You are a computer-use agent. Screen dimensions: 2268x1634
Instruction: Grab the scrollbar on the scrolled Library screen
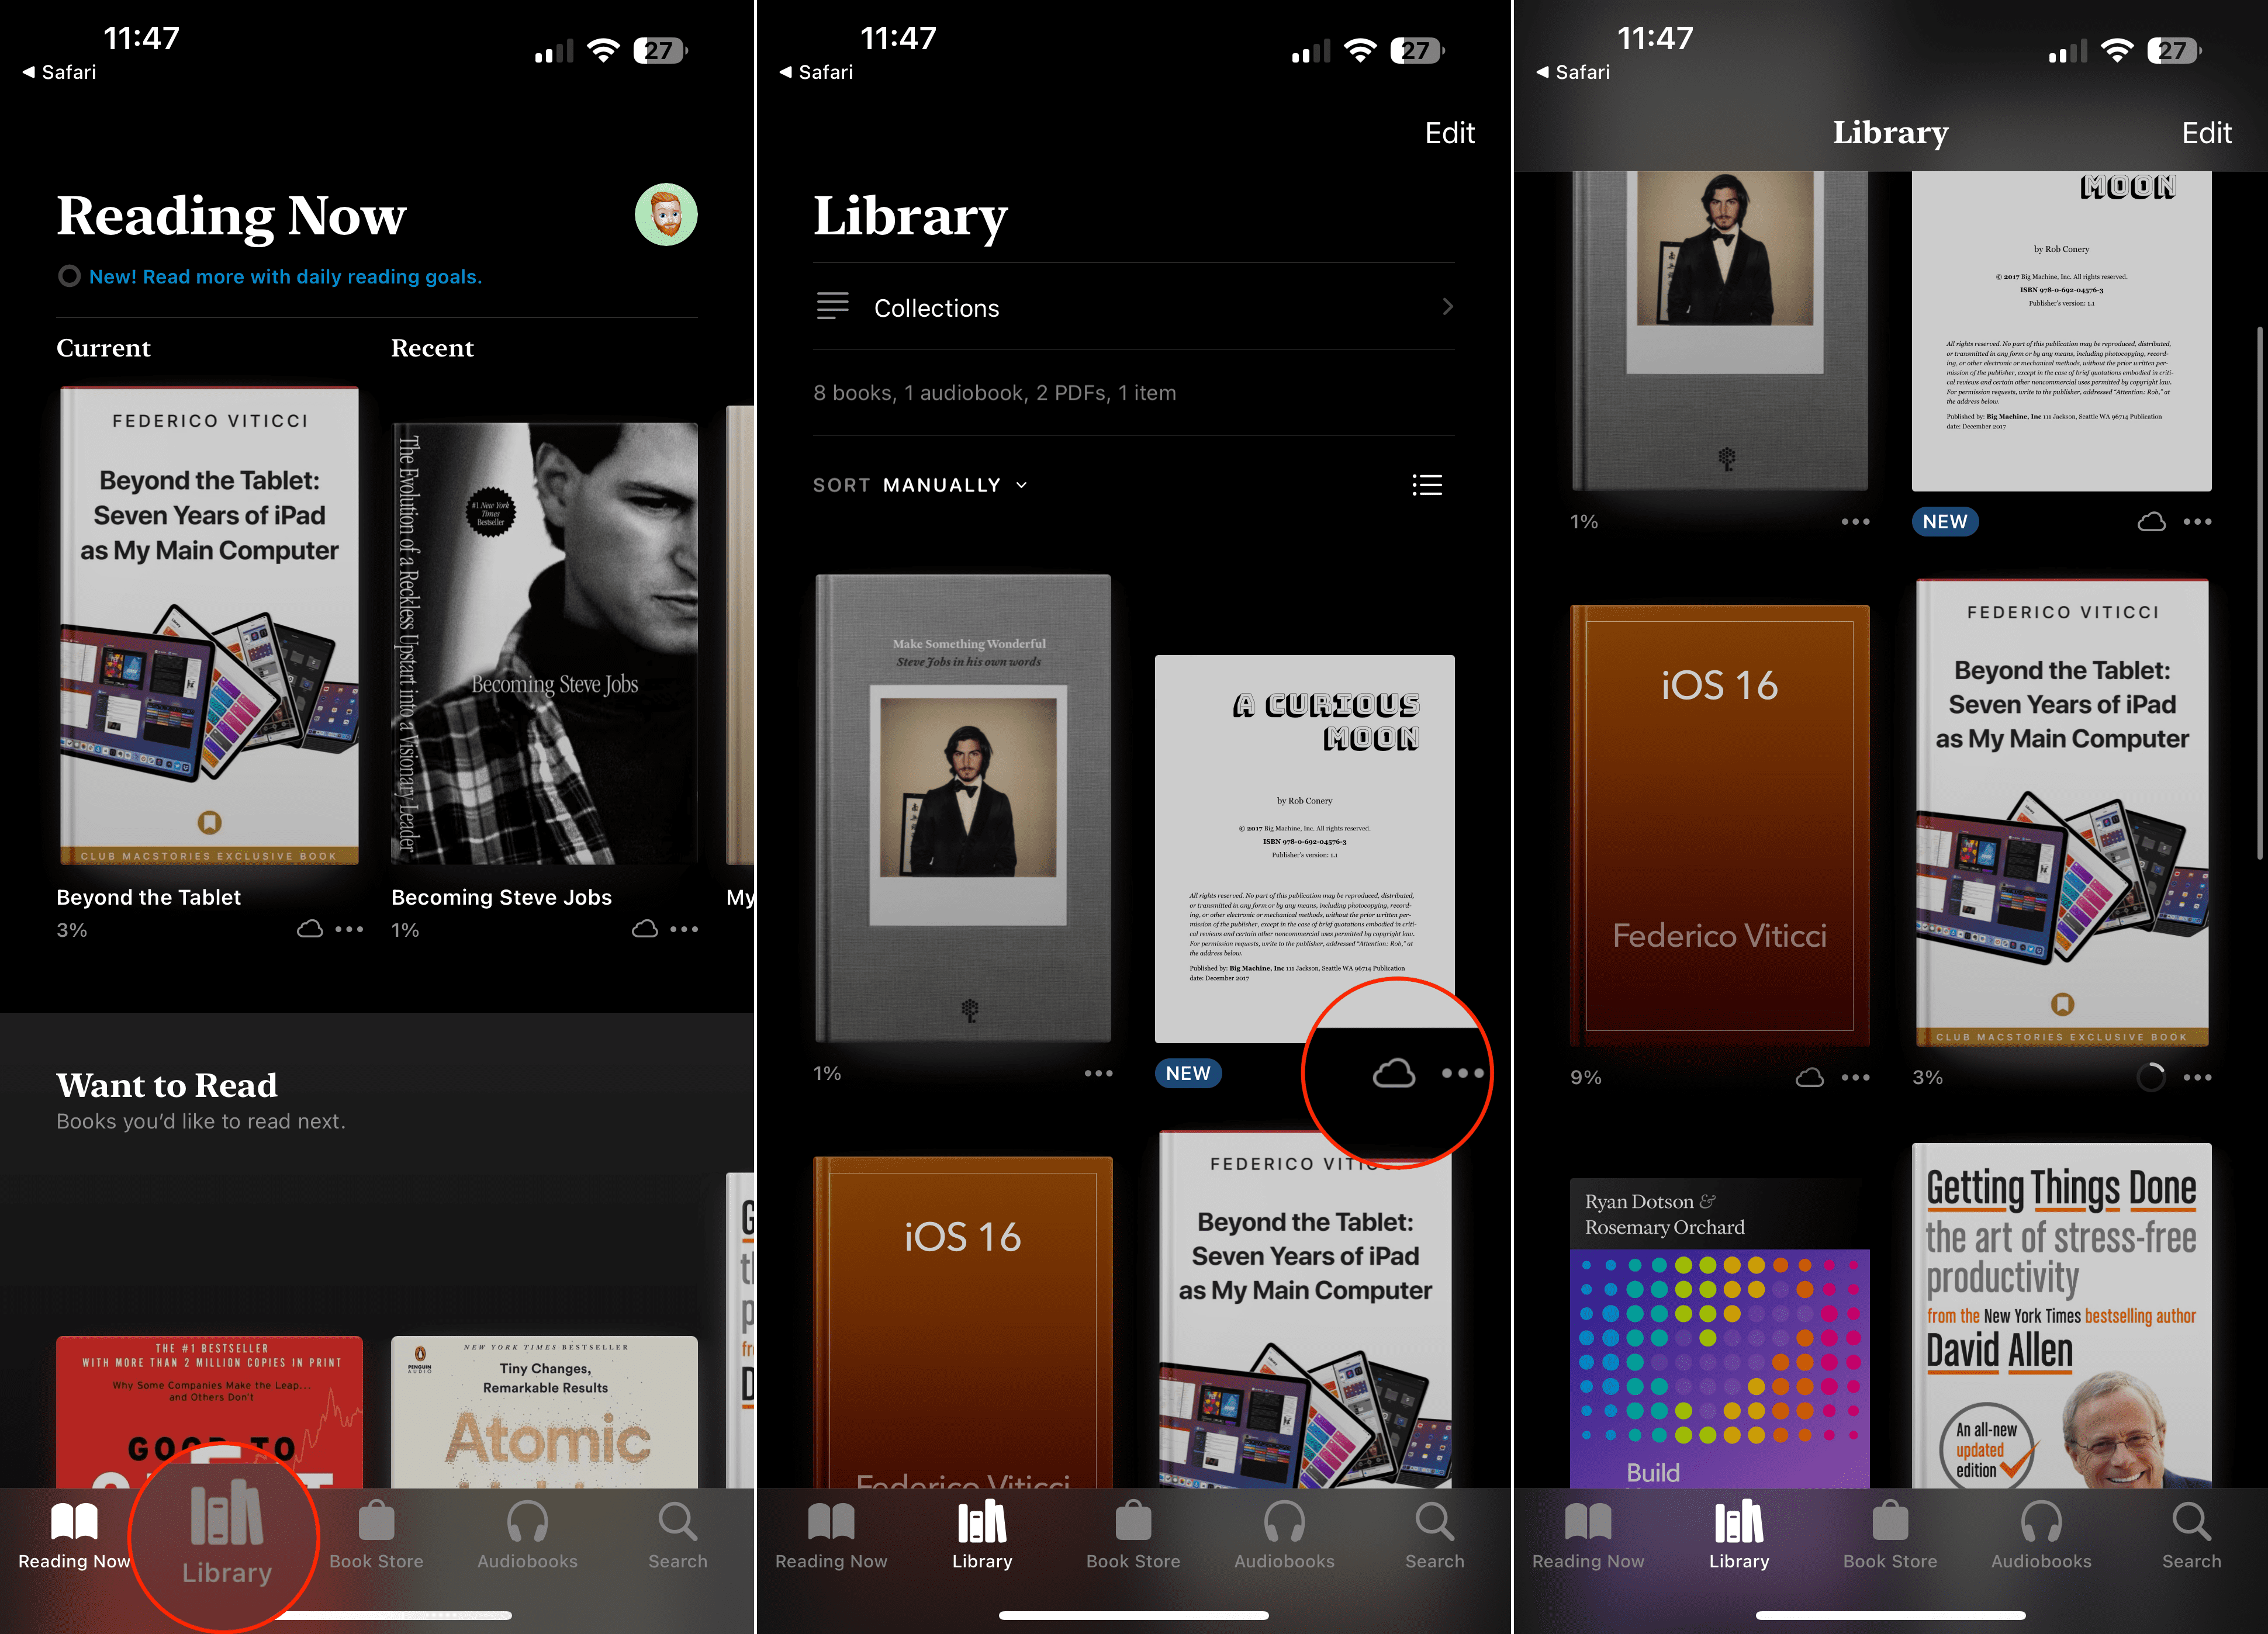[2260, 592]
